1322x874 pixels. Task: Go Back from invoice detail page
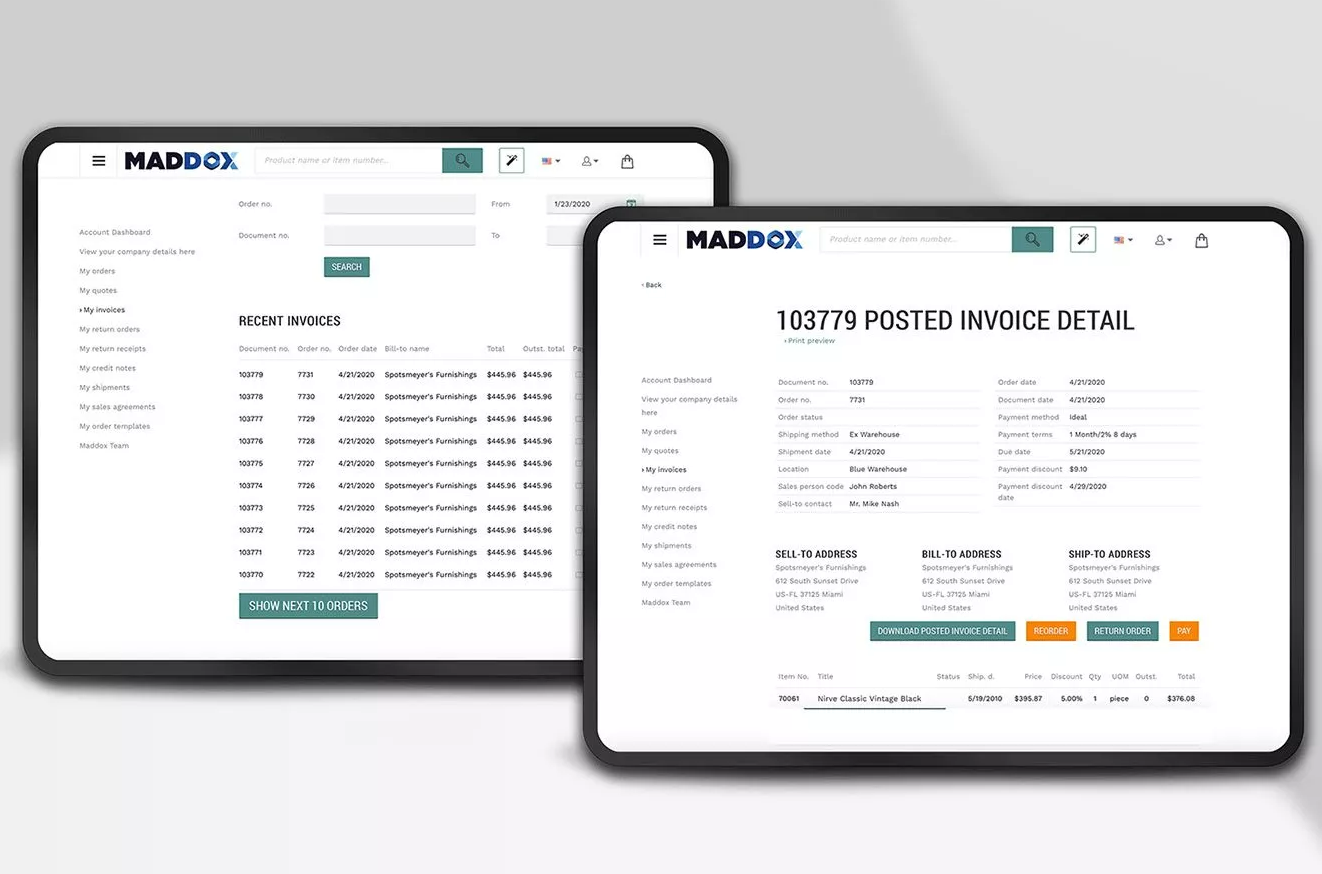tap(652, 285)
